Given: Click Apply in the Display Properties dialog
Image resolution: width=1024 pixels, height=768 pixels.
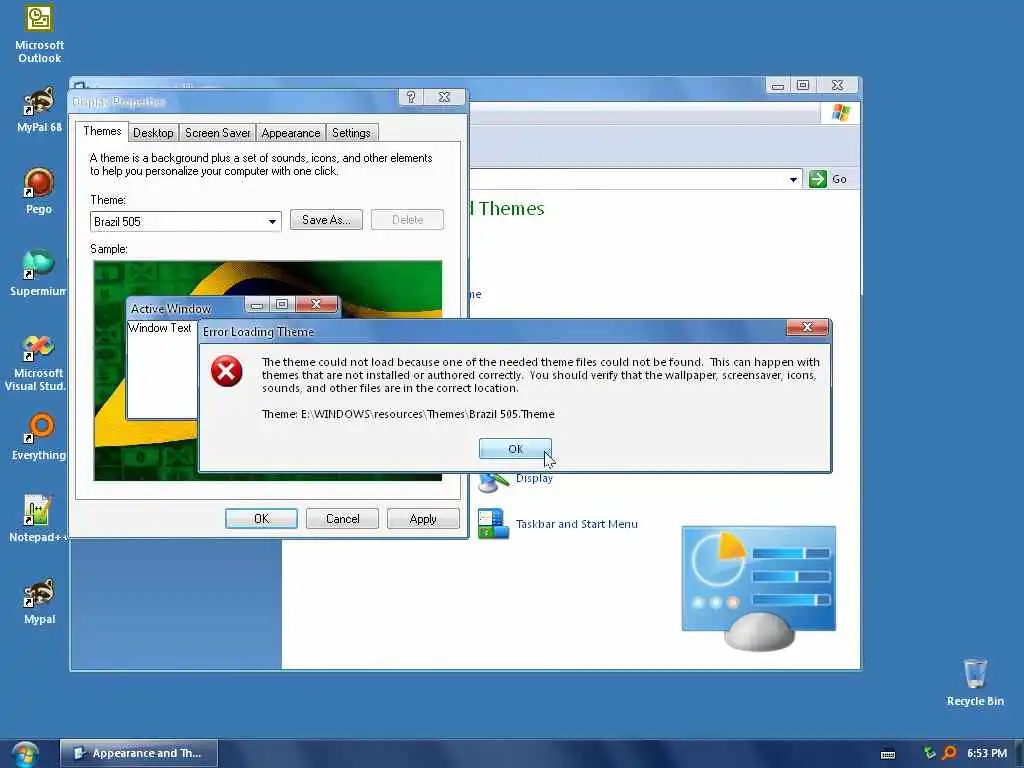Looking at the screenshot, I should coord(423,519).
